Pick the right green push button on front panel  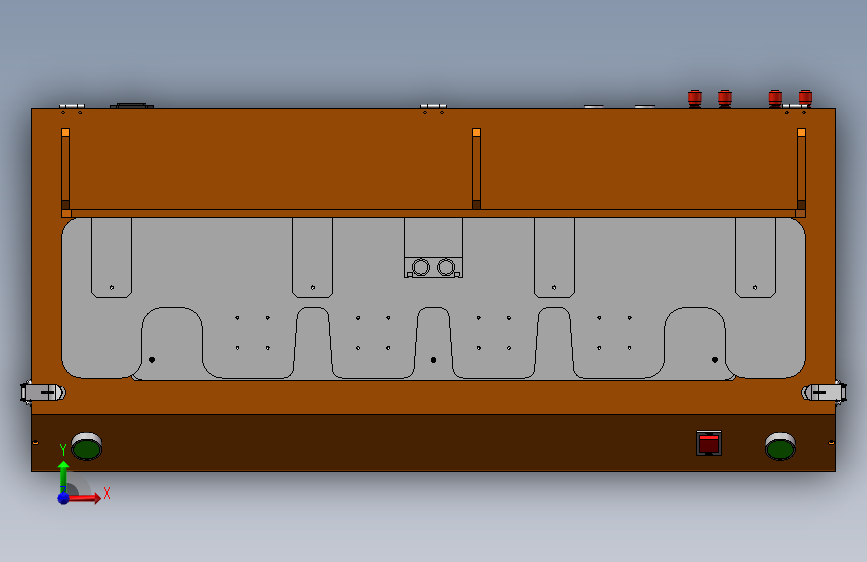(x=780, y=446)
